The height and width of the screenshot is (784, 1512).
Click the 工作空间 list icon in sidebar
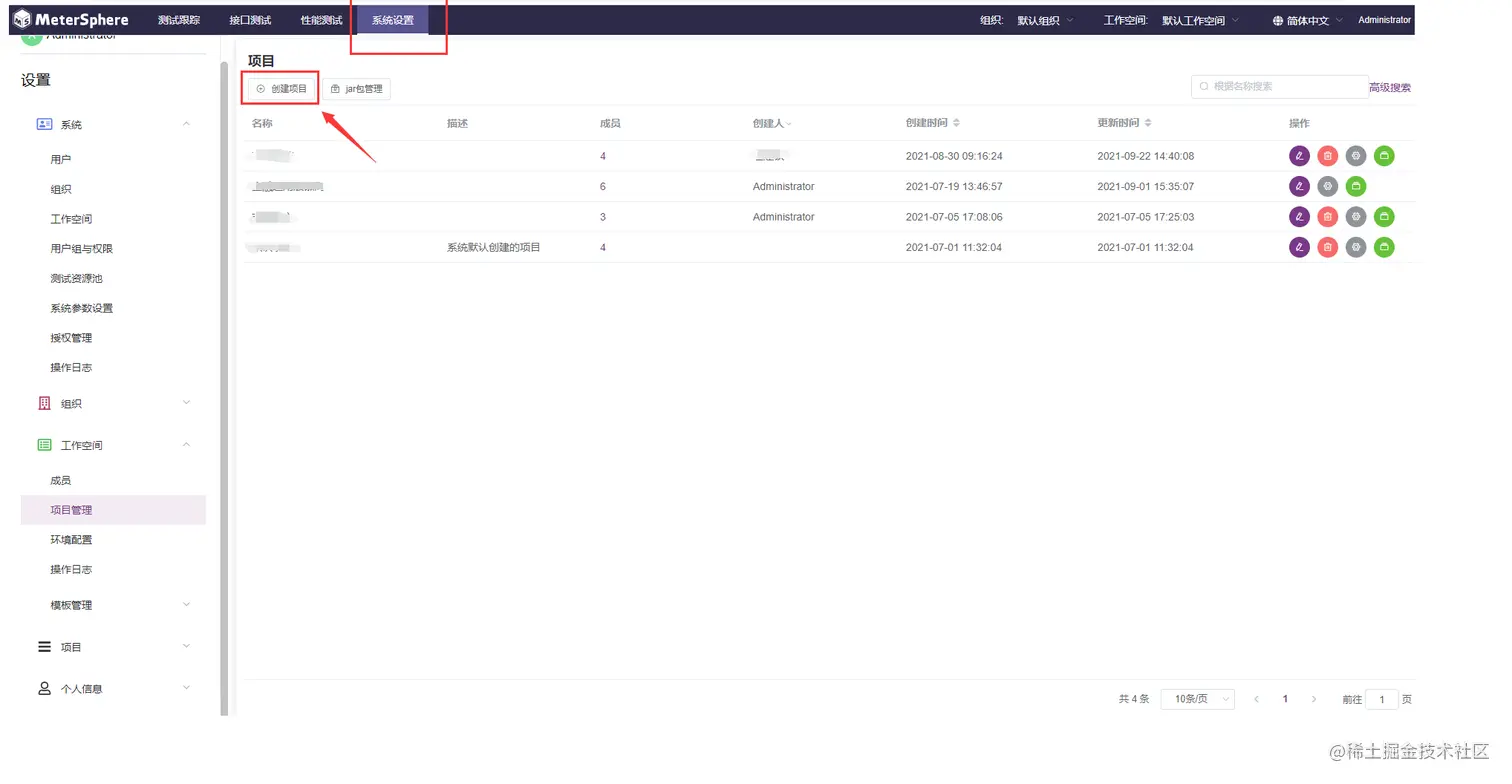click(44, 445)
